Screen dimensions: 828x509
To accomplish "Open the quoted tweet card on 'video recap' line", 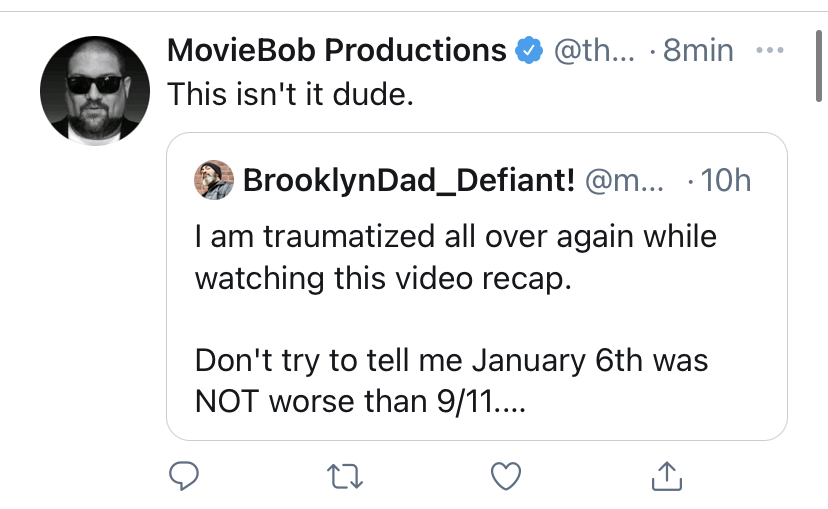I will pos(383,279).
